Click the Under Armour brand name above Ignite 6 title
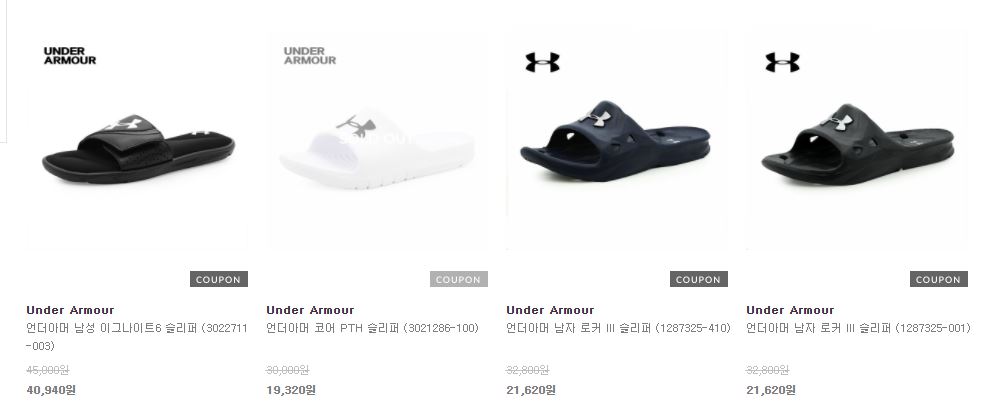The image size is (981, 403). click(70, 310)
